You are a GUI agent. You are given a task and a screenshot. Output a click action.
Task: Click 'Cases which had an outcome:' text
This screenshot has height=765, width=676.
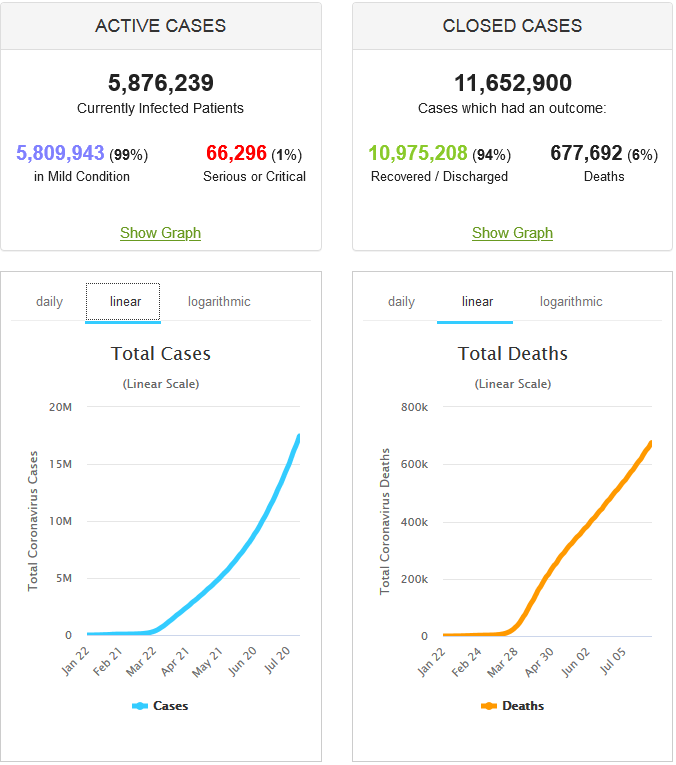pos(512,108)
